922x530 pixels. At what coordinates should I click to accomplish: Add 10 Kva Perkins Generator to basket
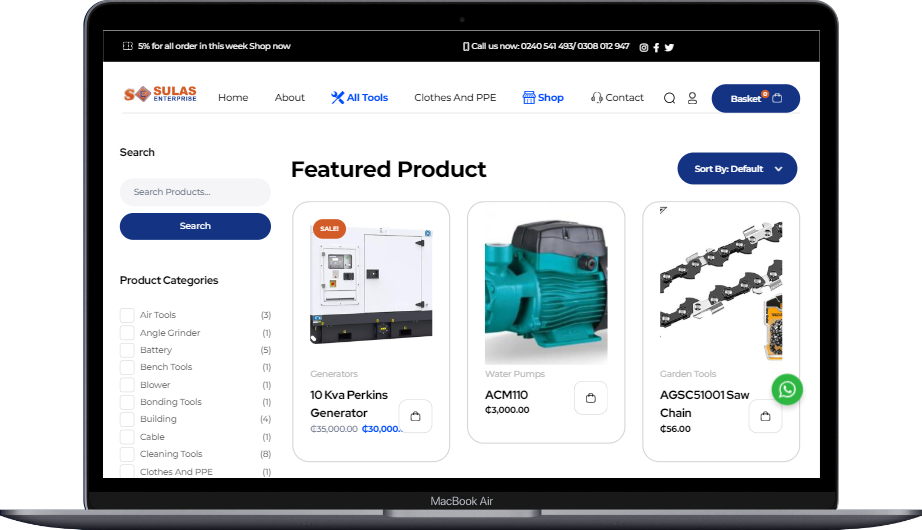click(x=415, y=416)
